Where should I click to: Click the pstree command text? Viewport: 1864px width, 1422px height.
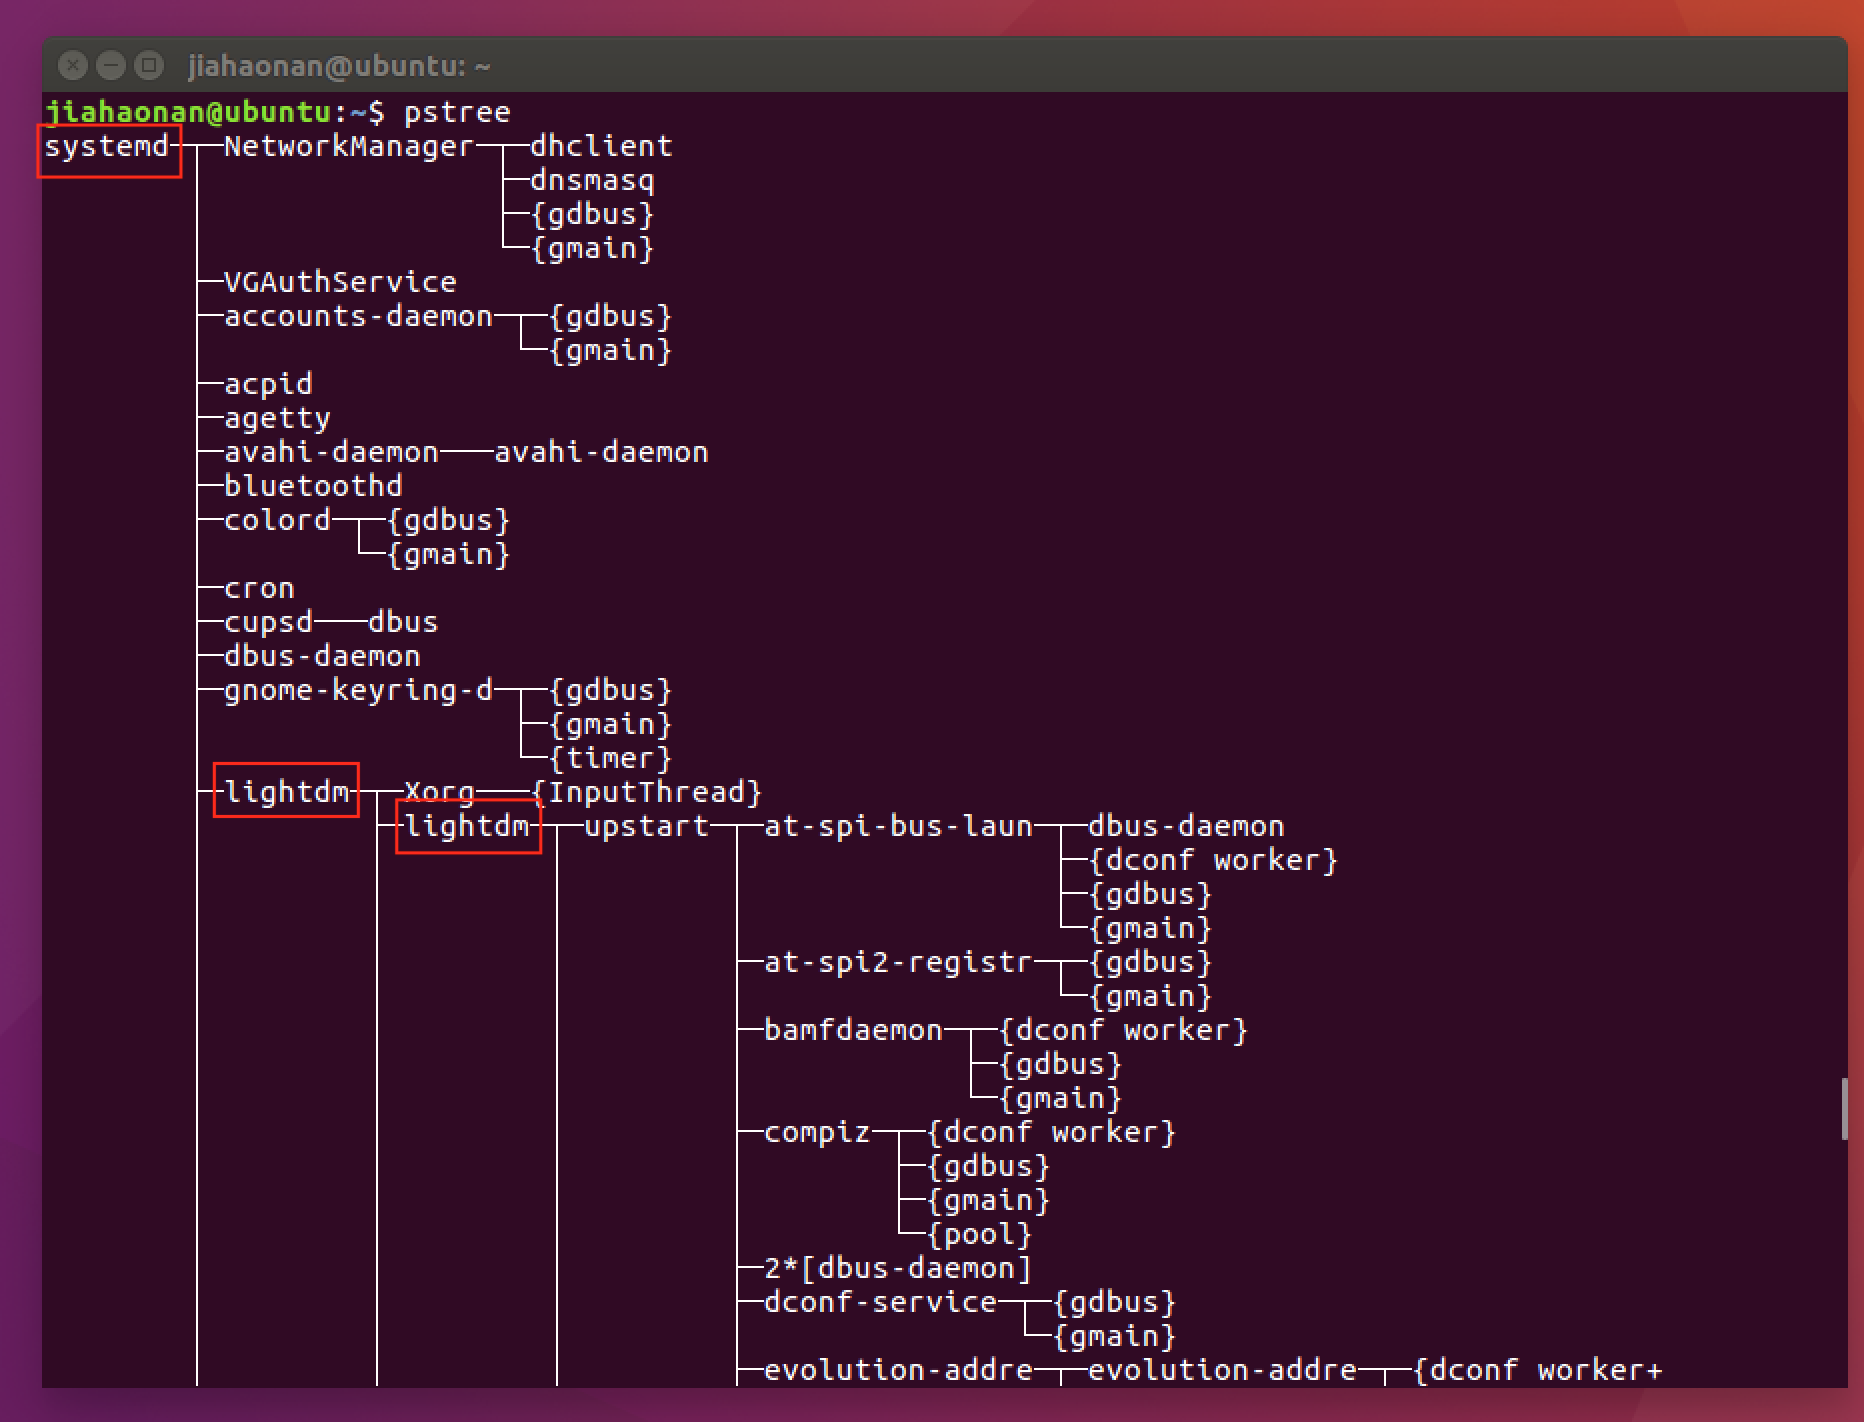coord(457,112)
